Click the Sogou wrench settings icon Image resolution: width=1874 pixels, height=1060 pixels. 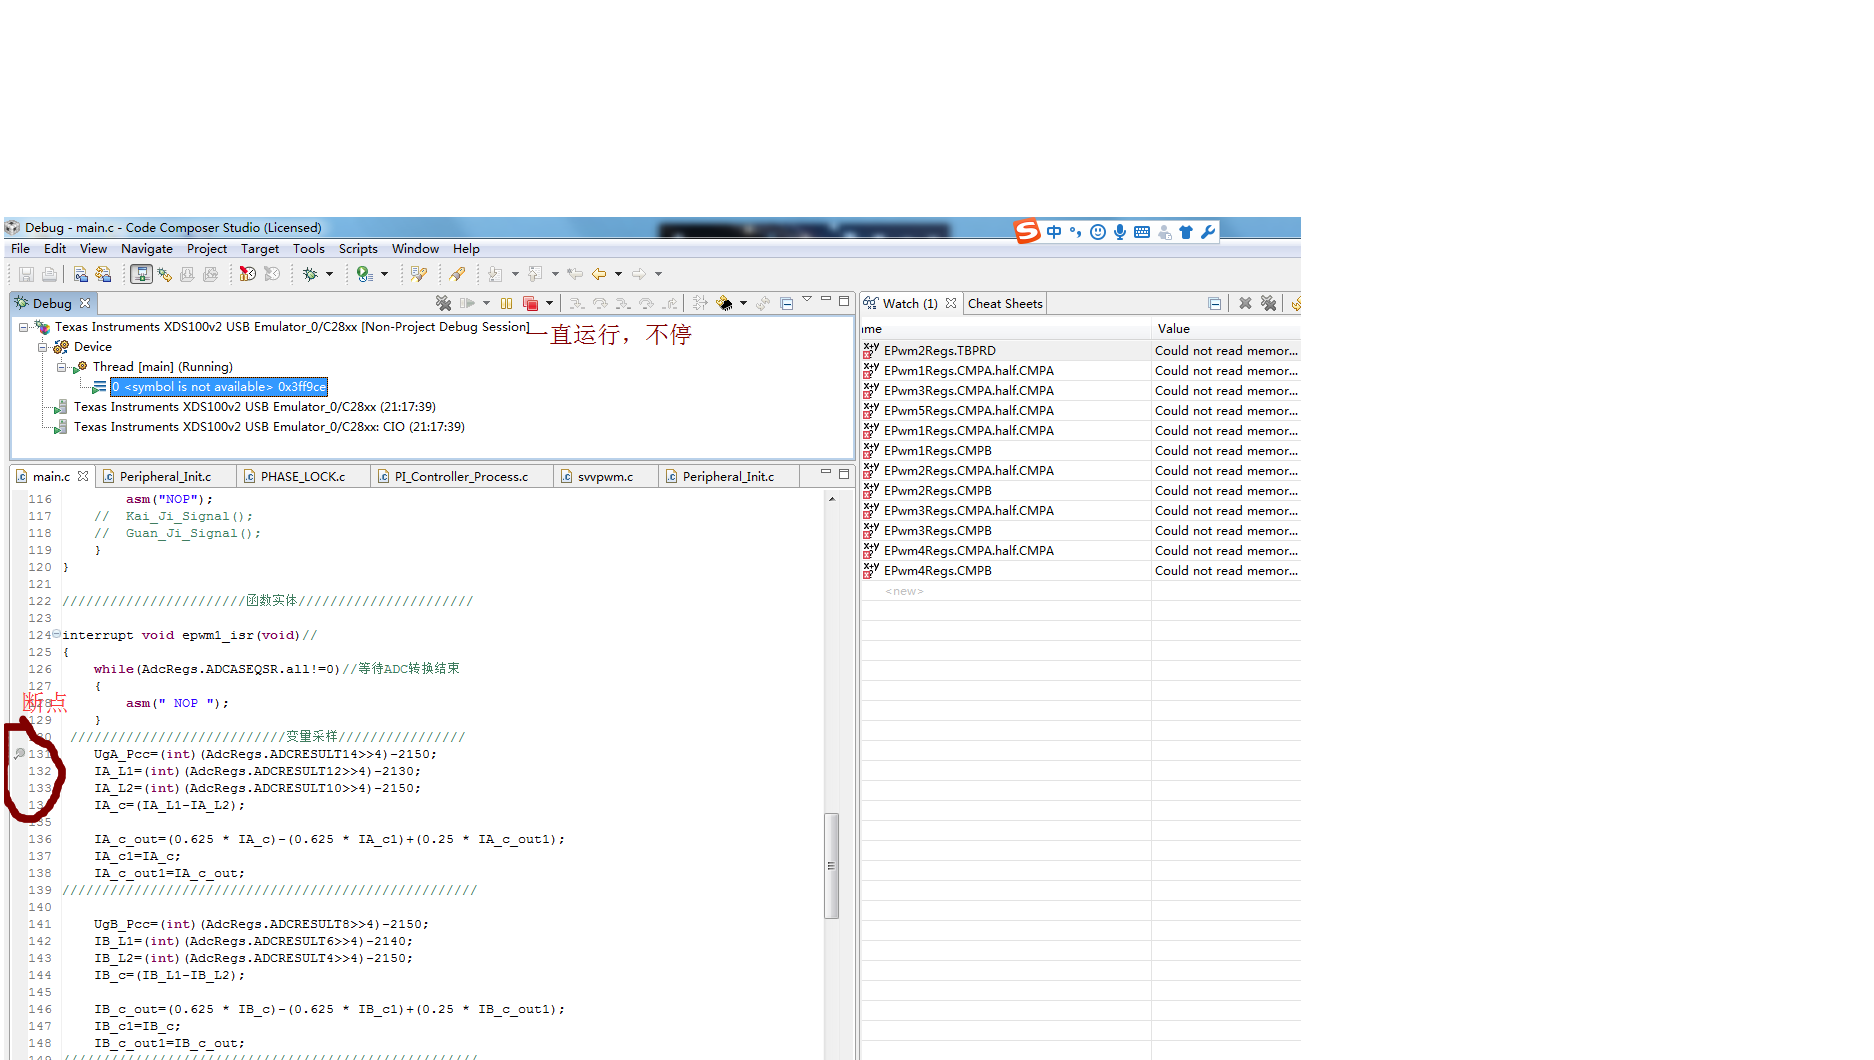pyautogui.click(x=1208, y=232)
